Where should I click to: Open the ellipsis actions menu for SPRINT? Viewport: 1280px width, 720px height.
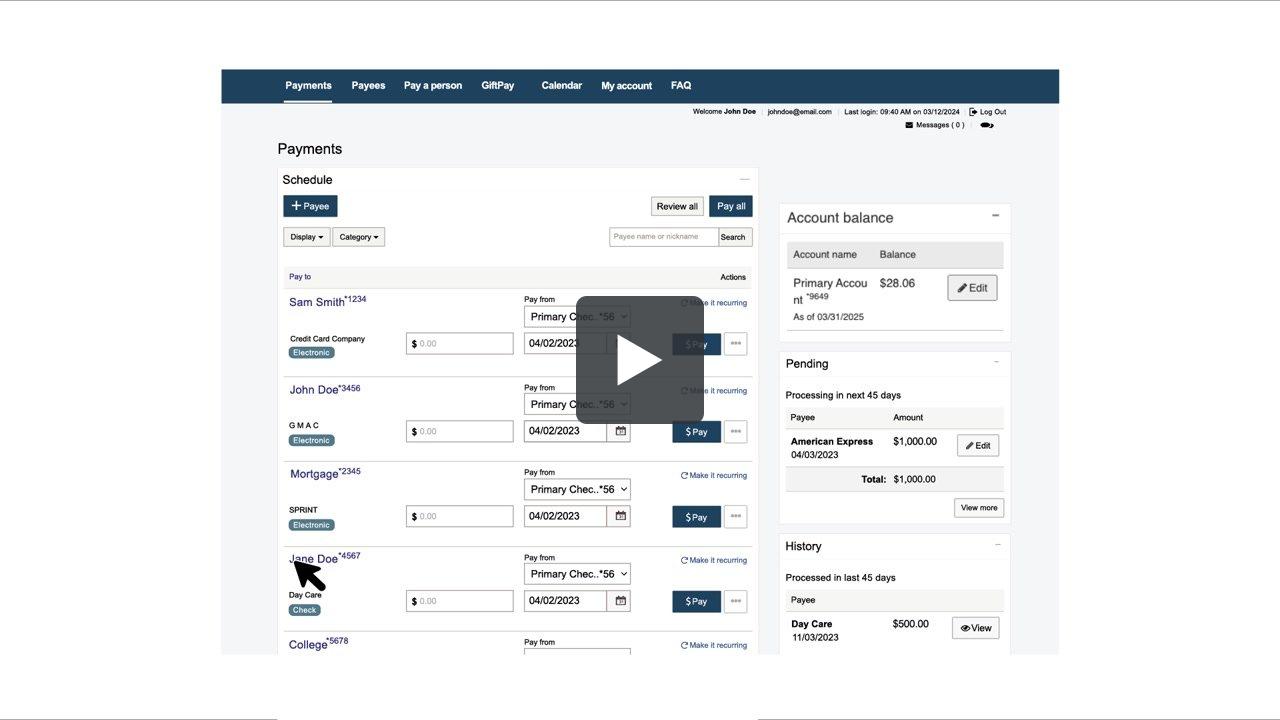pyautogui.click(x=736, y=516)
